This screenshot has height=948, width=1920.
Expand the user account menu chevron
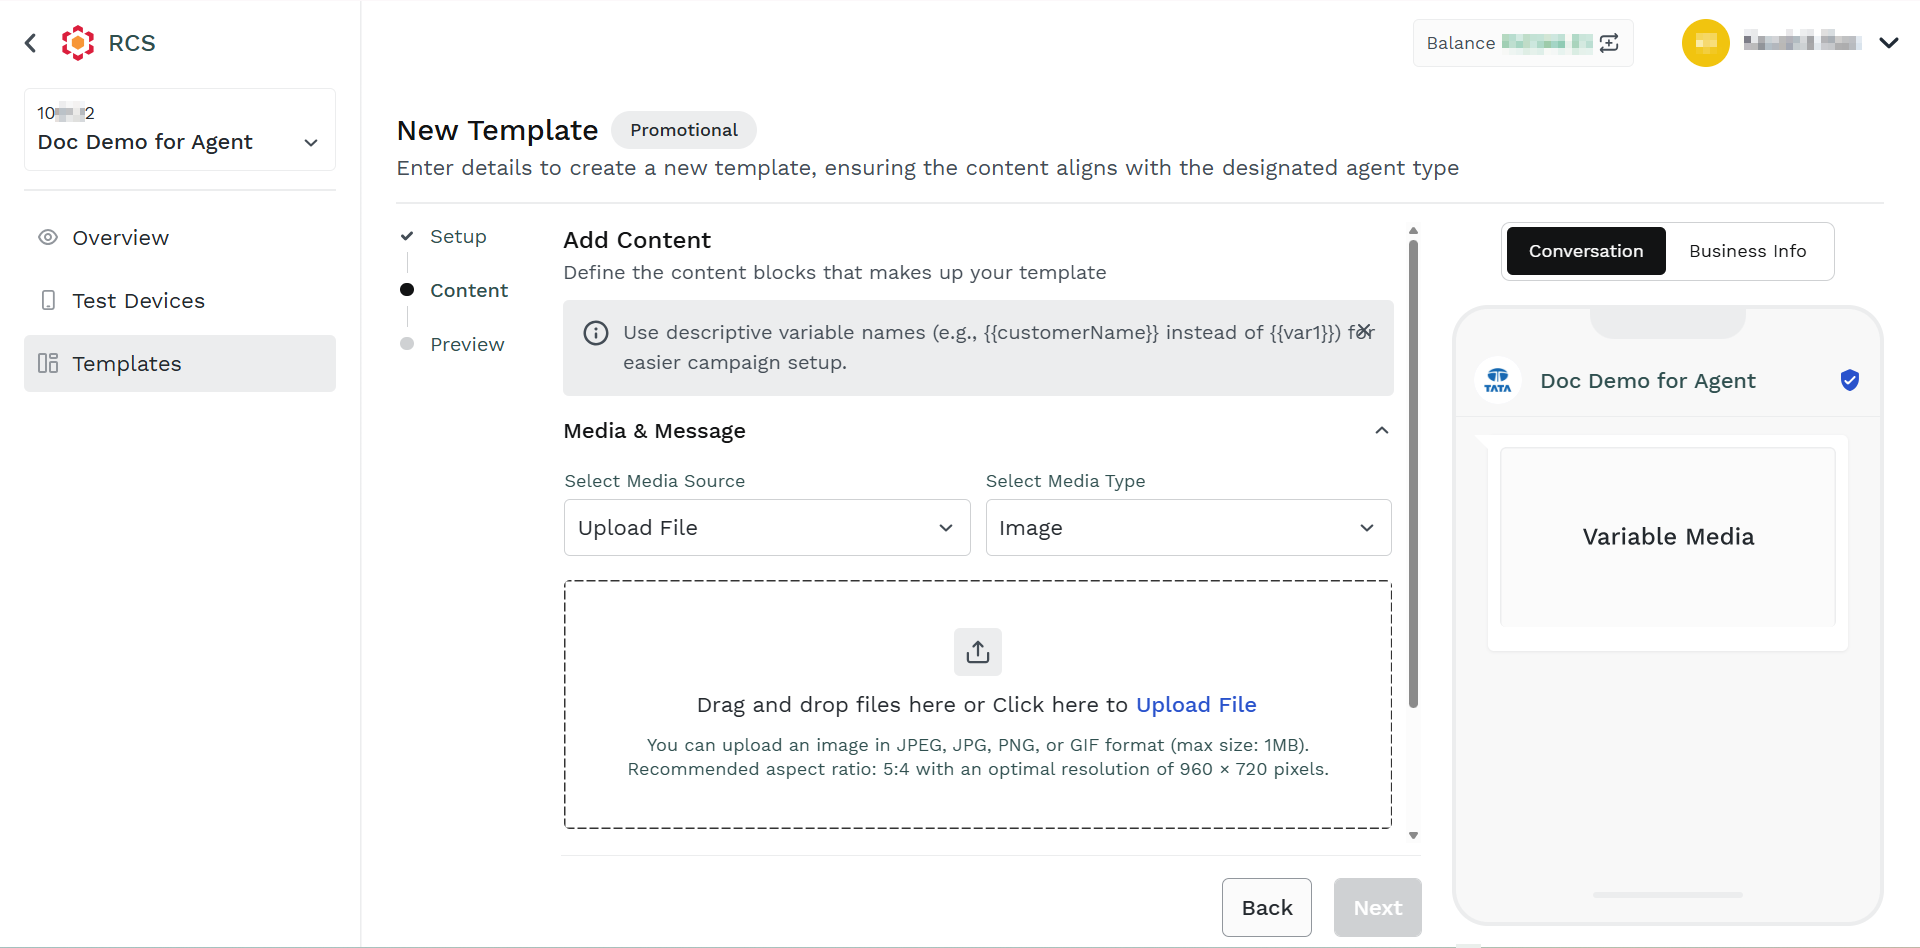(x=1889, y=43)
